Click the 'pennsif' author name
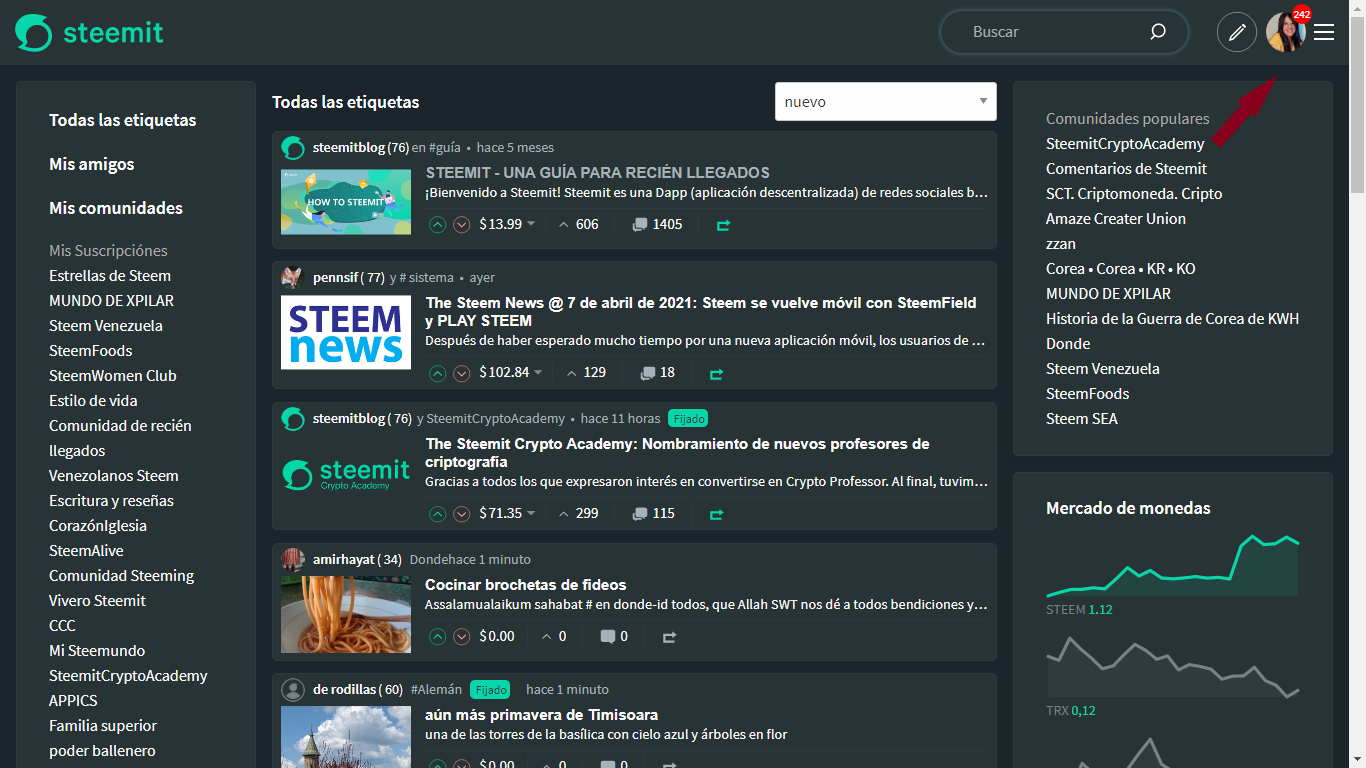1366x768 pixels. [335, 277]
